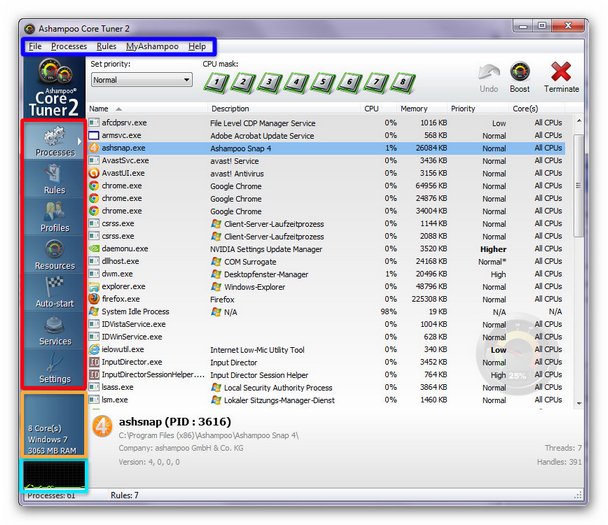The height and width of the screenshot is (525, 608).
Task: Click the Boost gauge icon
Action: (x=520, y=72)
